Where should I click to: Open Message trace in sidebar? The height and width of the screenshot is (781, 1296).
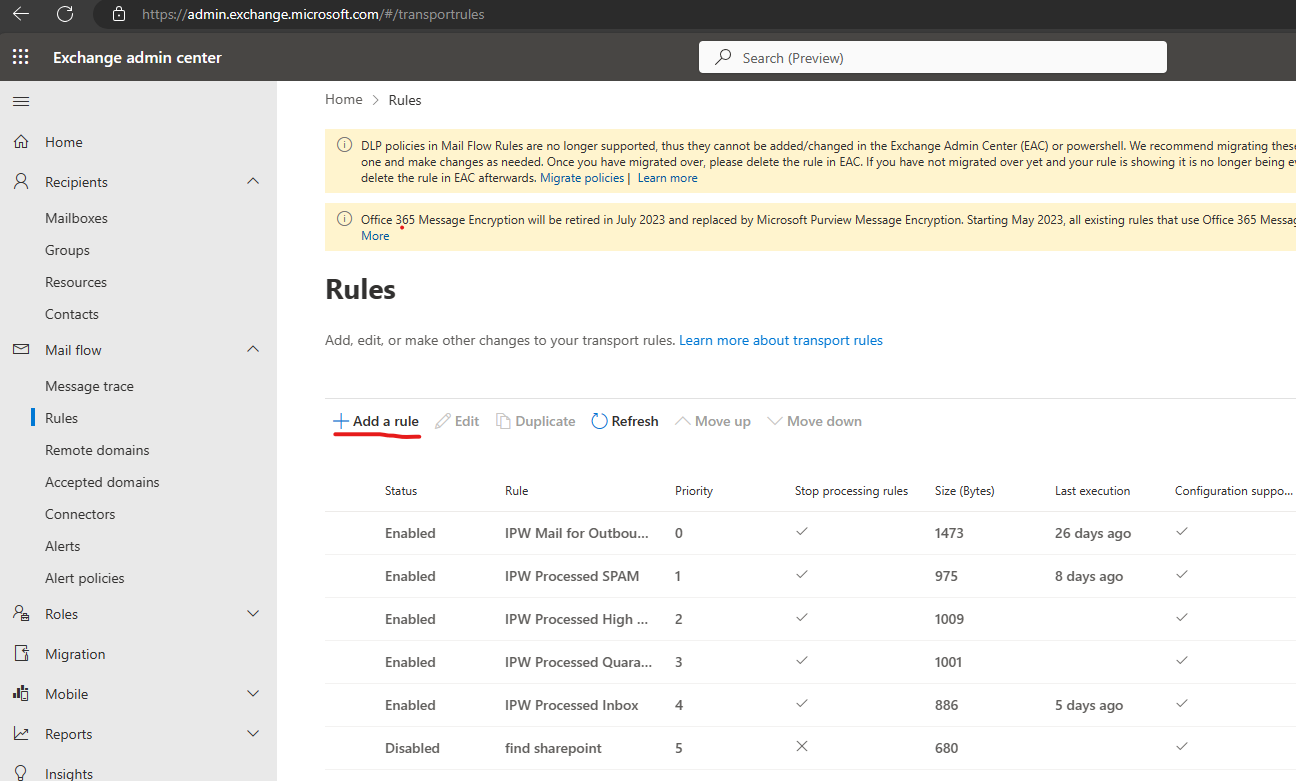coord(89,386)
